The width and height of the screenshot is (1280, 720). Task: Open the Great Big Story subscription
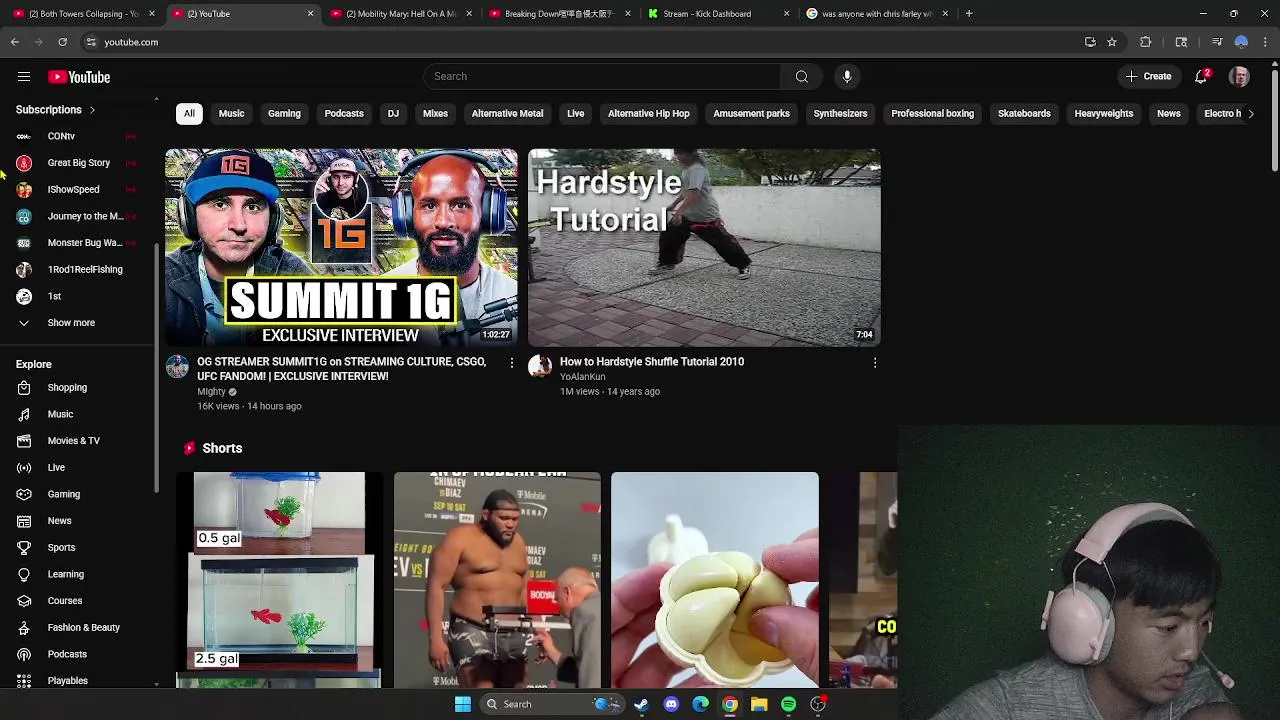point(78,163)
